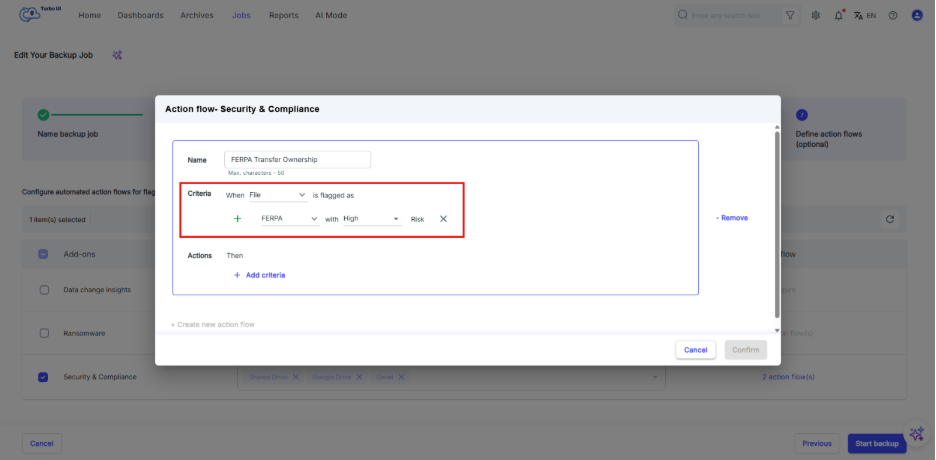This screenshot has width=936, height=460.
Task: Click the Add criteria link
Action: (x=259, y=275)
